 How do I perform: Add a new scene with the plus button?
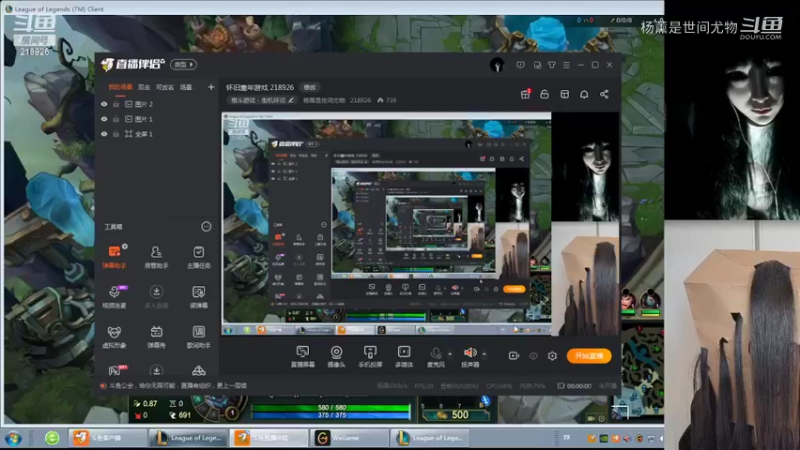211,87
